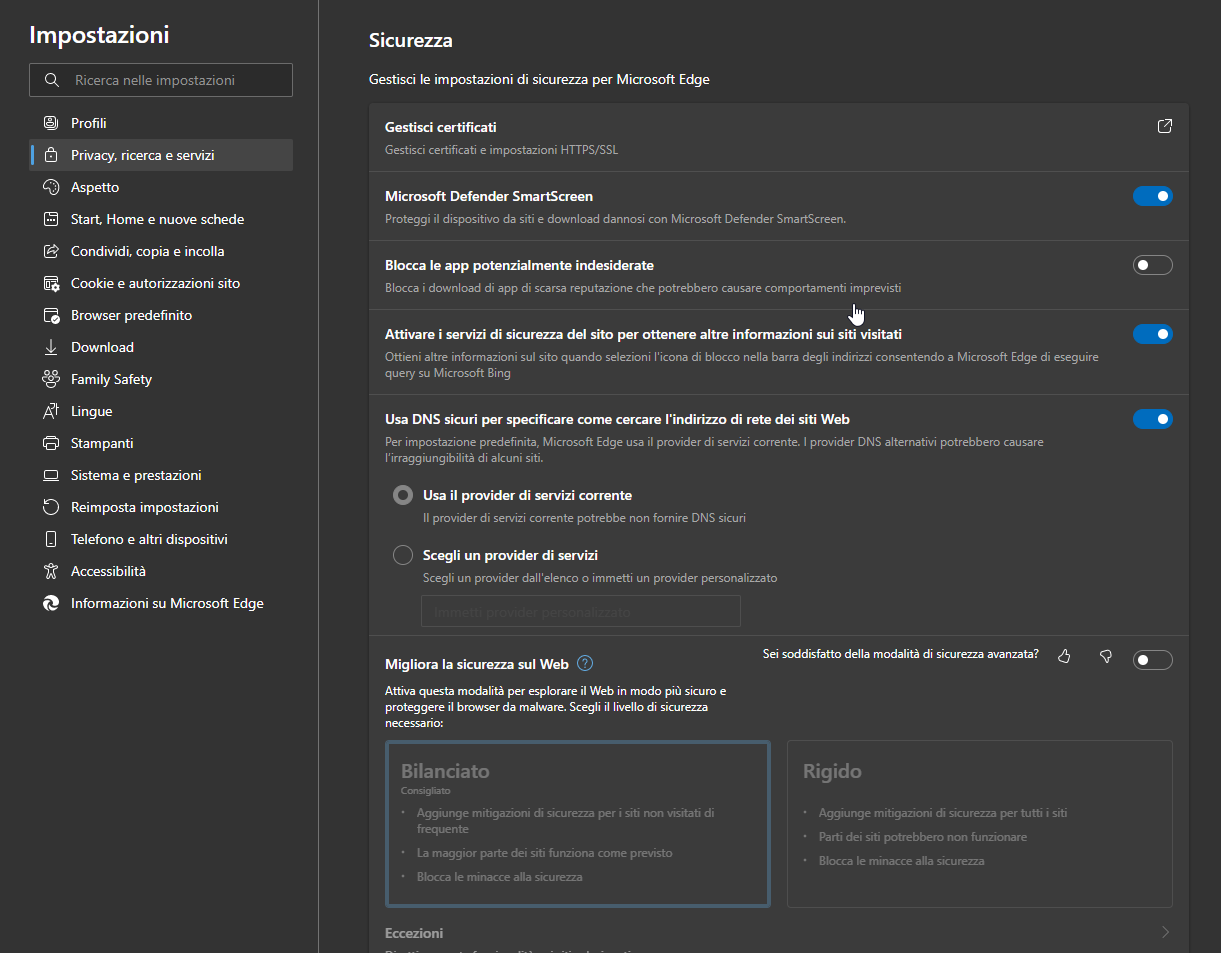
Task: Open Gestisci certificati external link icon
Action: click(x=1164, y=127)
